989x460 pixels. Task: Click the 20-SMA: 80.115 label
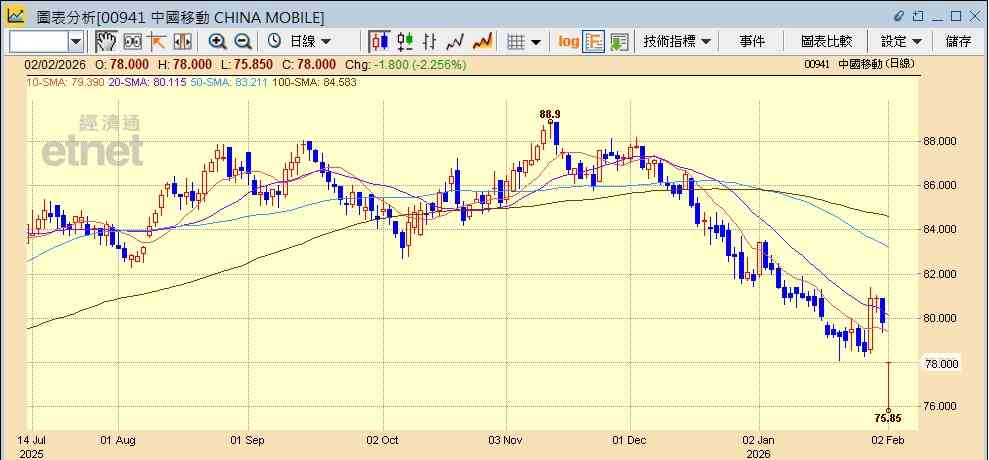pyautogui.click(x=146, y=82)
